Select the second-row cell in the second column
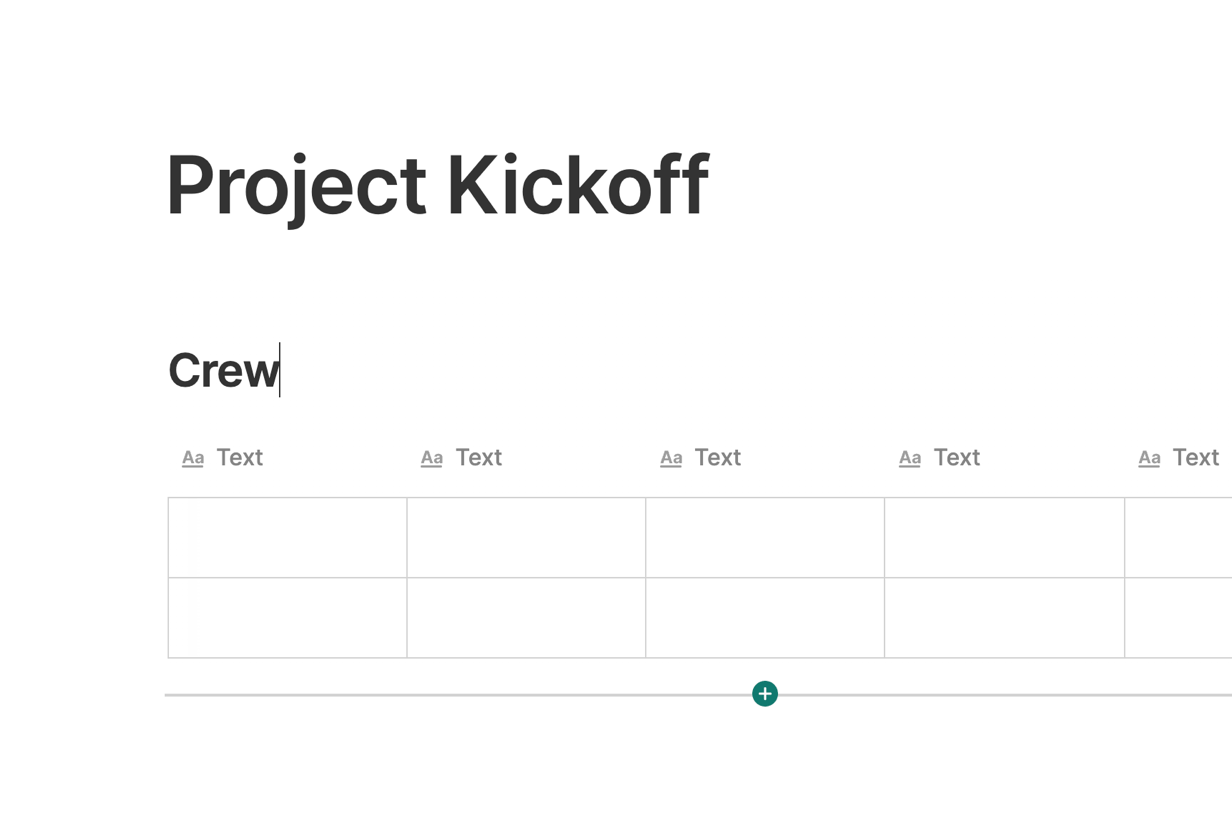 [527, 618]
